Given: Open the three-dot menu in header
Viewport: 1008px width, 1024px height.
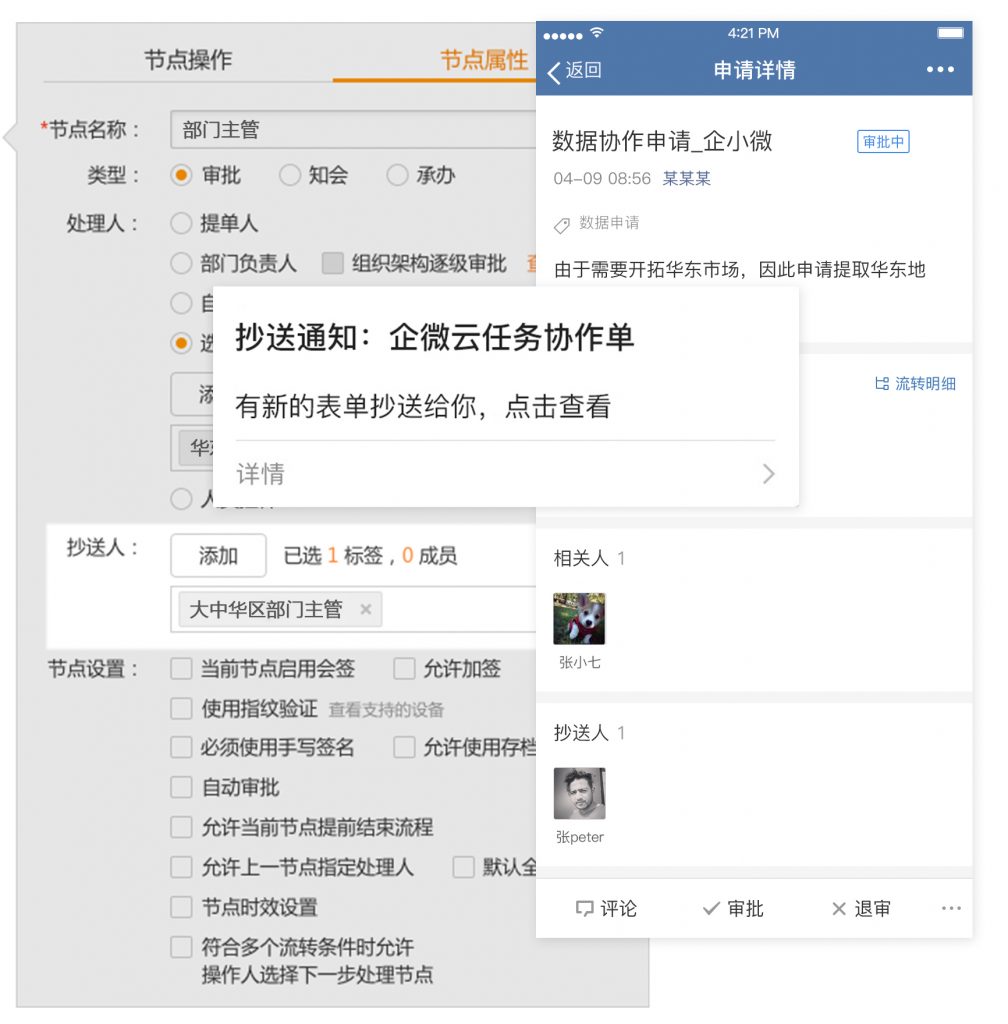Looking at the screenshot, I should [x=940, y=70].
